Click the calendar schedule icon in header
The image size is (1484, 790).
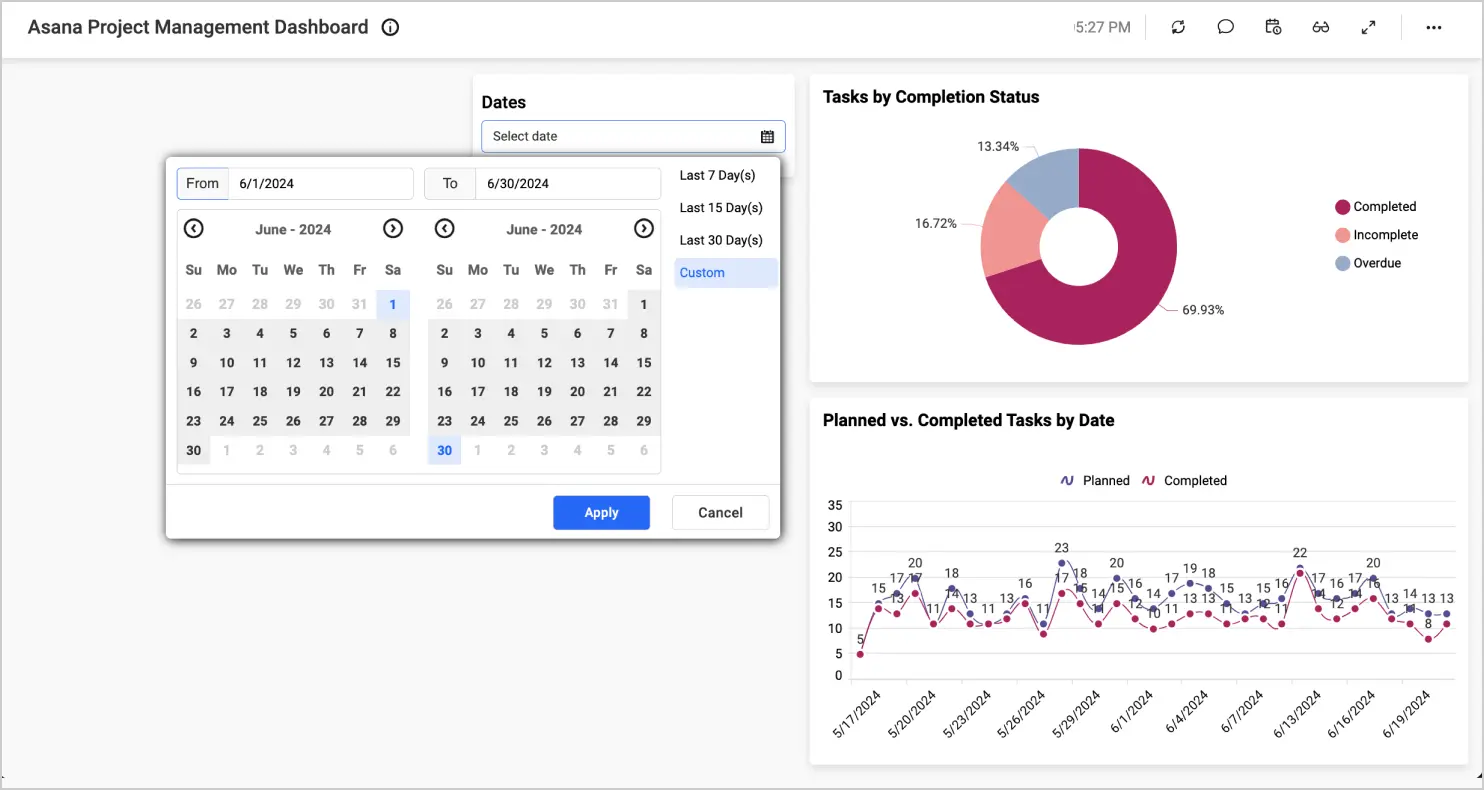pos(1273,28)
